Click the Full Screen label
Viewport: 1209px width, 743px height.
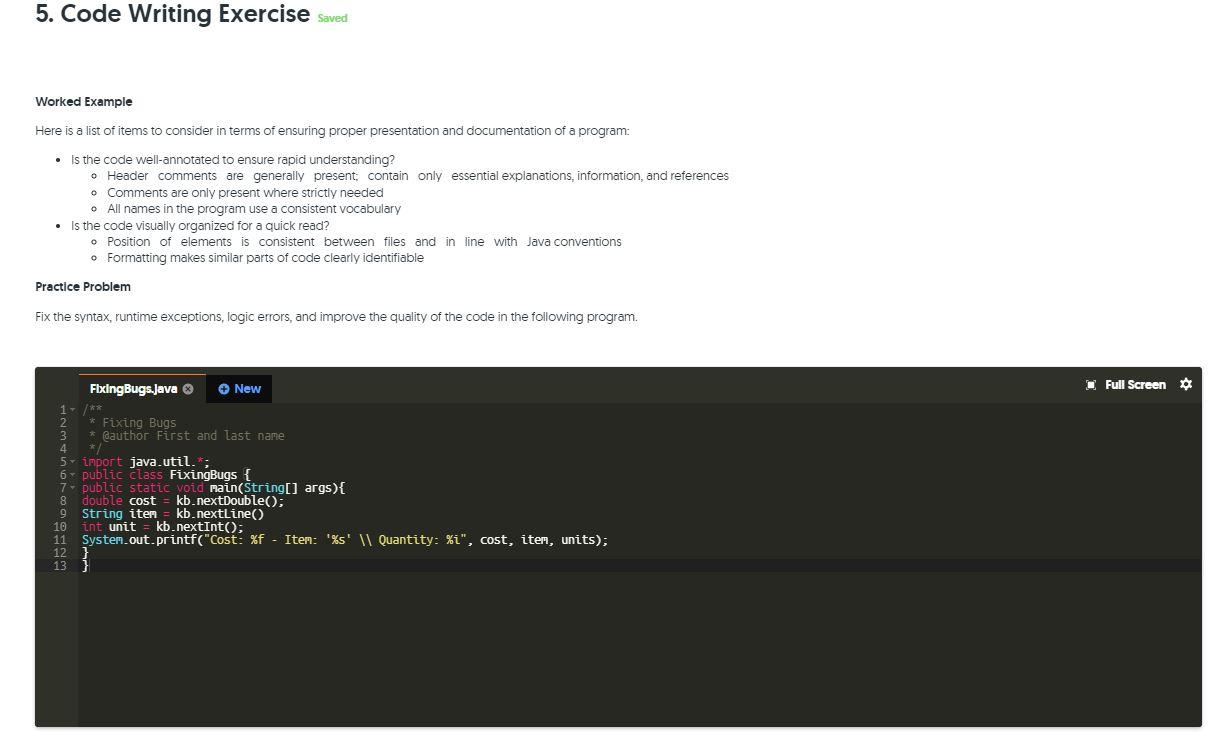[x=1134, y=384]
